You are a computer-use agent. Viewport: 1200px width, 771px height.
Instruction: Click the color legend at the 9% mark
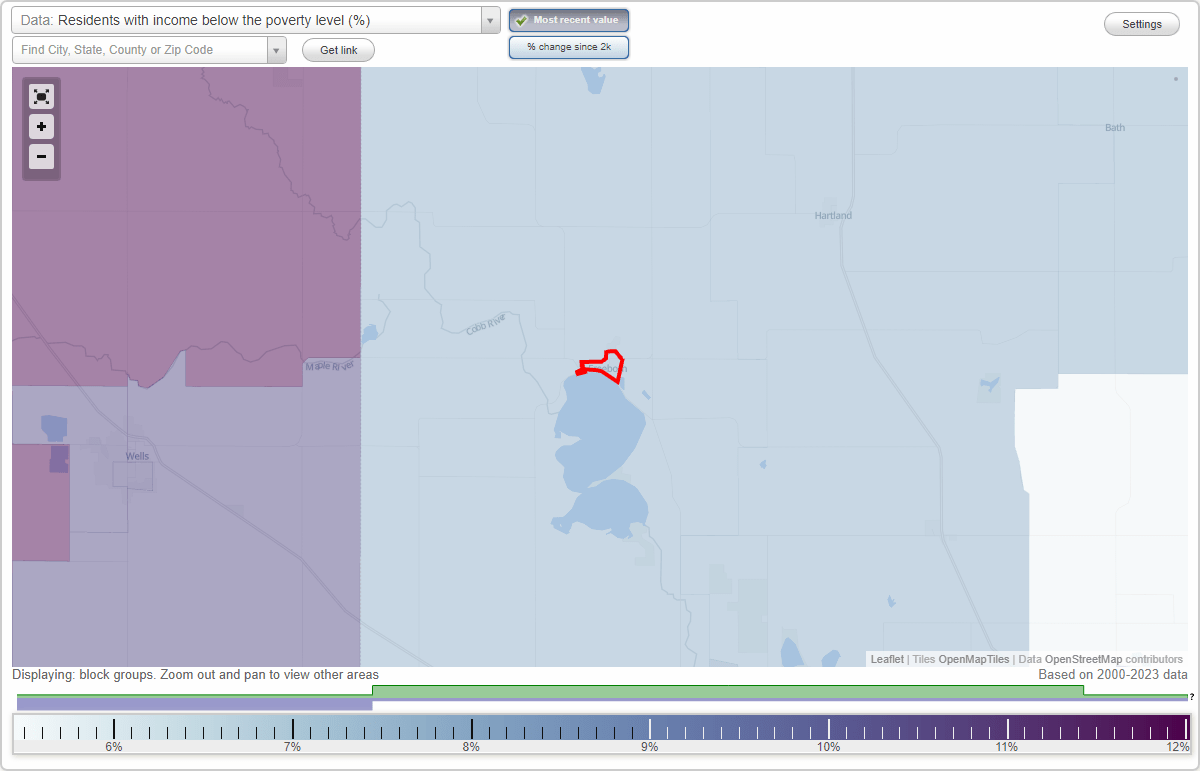[649, 728]
